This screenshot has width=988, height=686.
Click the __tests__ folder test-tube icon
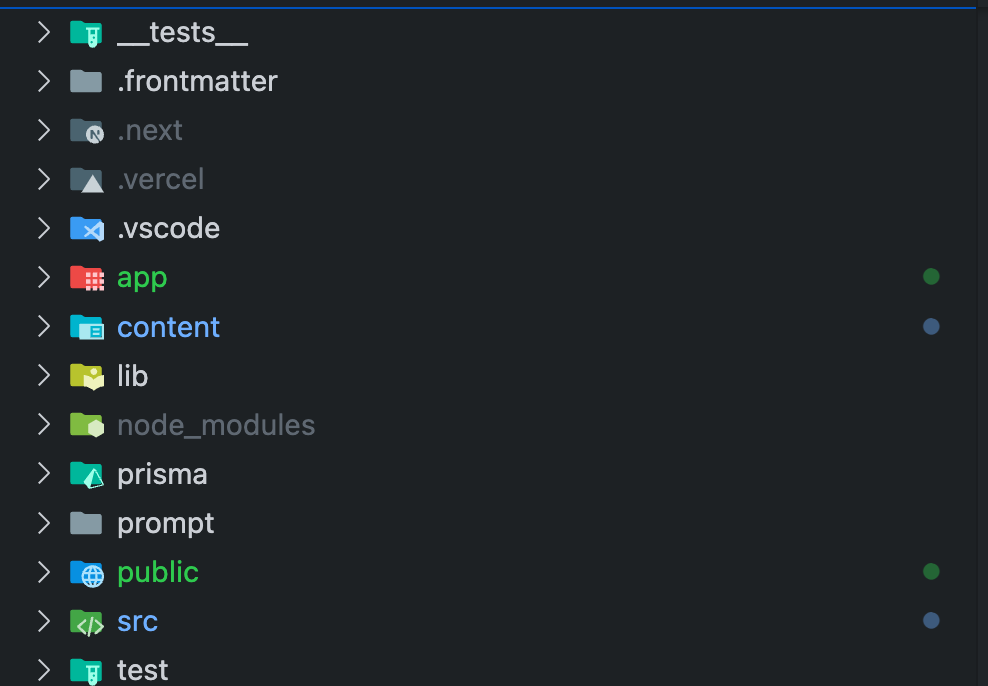pyautogui.click(x=86, y=33)
